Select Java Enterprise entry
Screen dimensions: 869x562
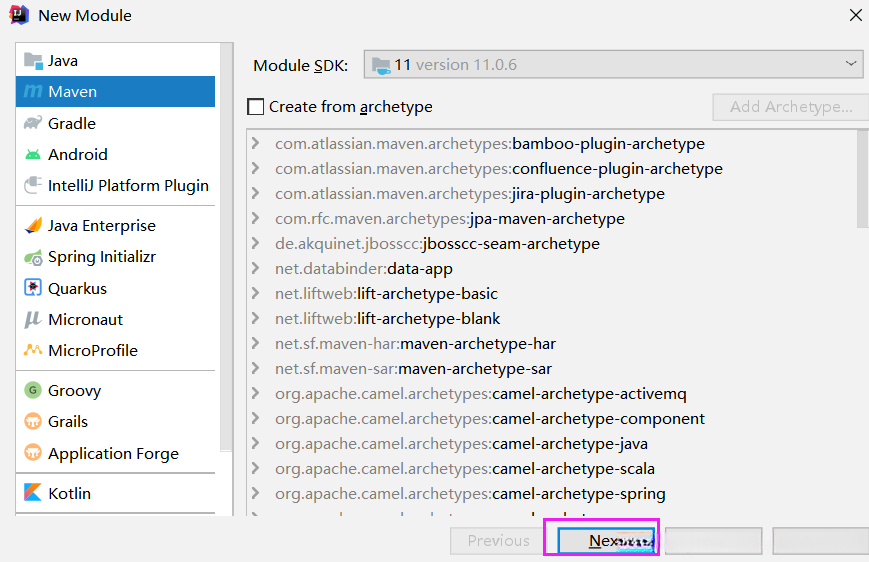point(115,226)
